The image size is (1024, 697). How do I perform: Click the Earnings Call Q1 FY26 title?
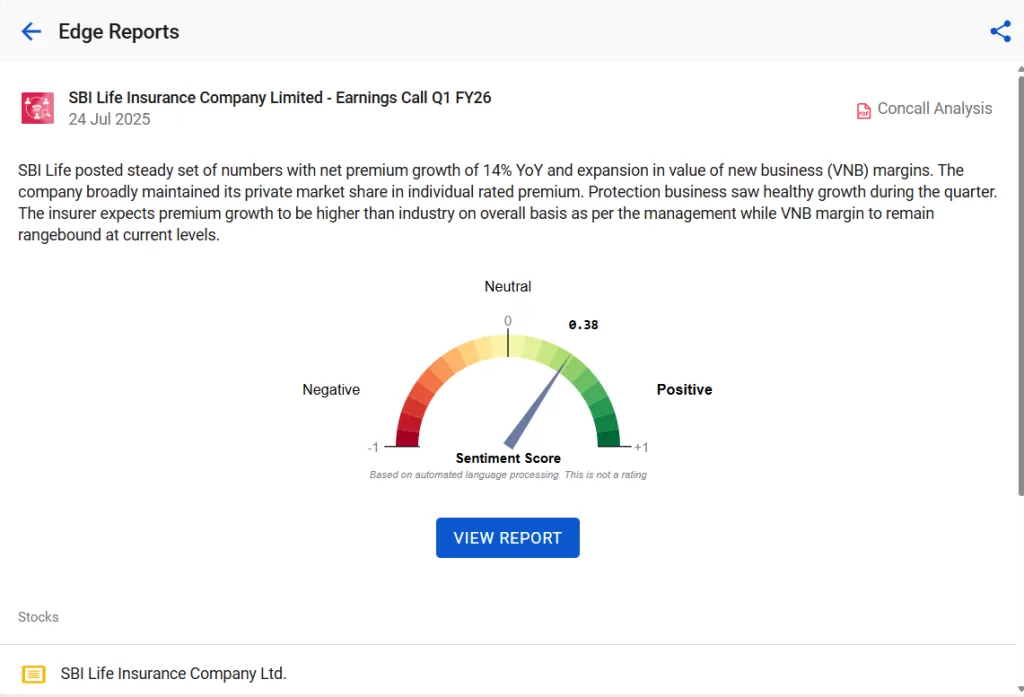click(280, 98)
